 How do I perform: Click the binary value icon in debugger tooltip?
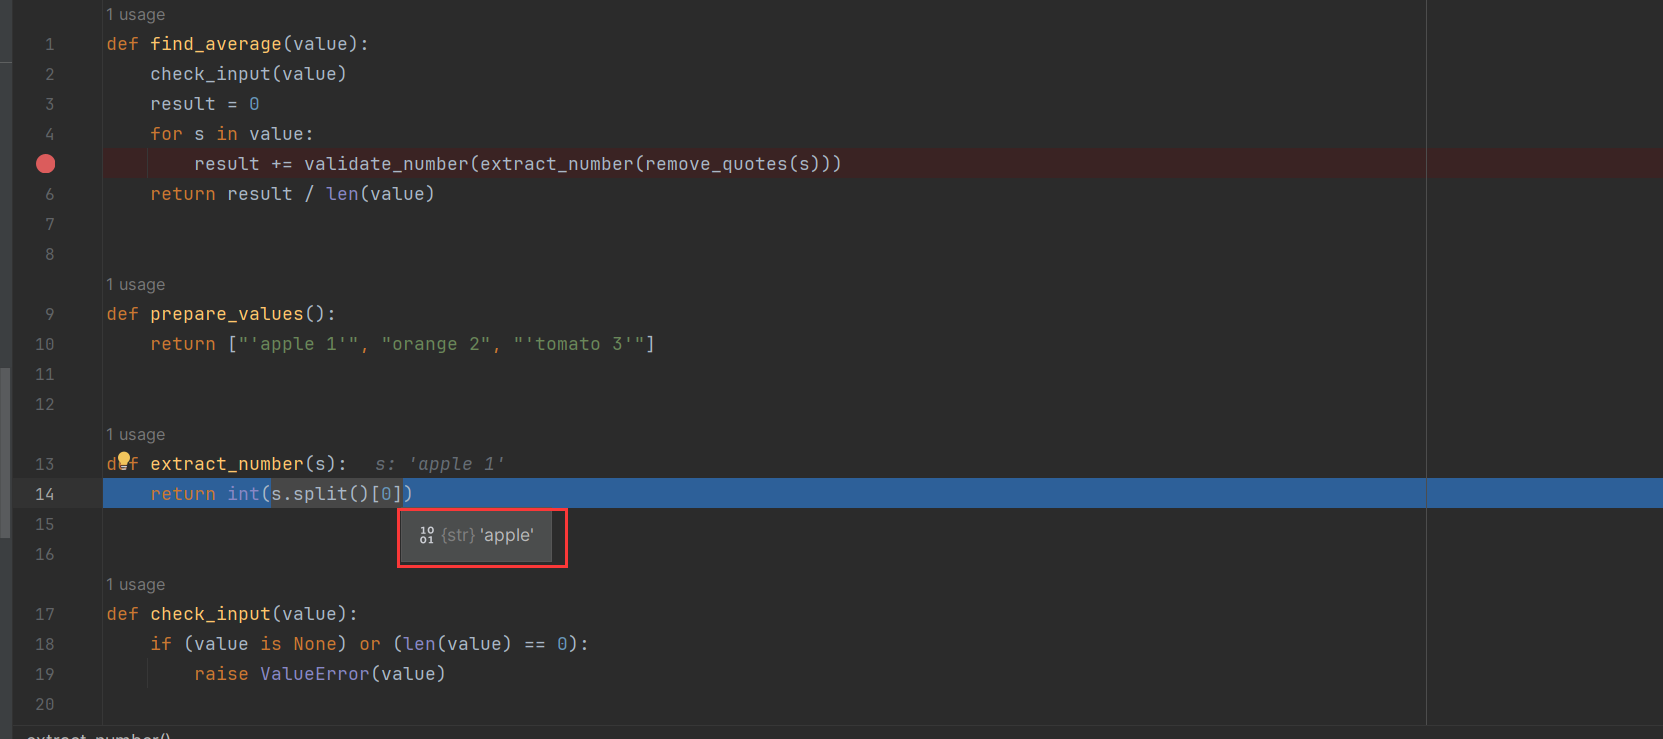427,535
